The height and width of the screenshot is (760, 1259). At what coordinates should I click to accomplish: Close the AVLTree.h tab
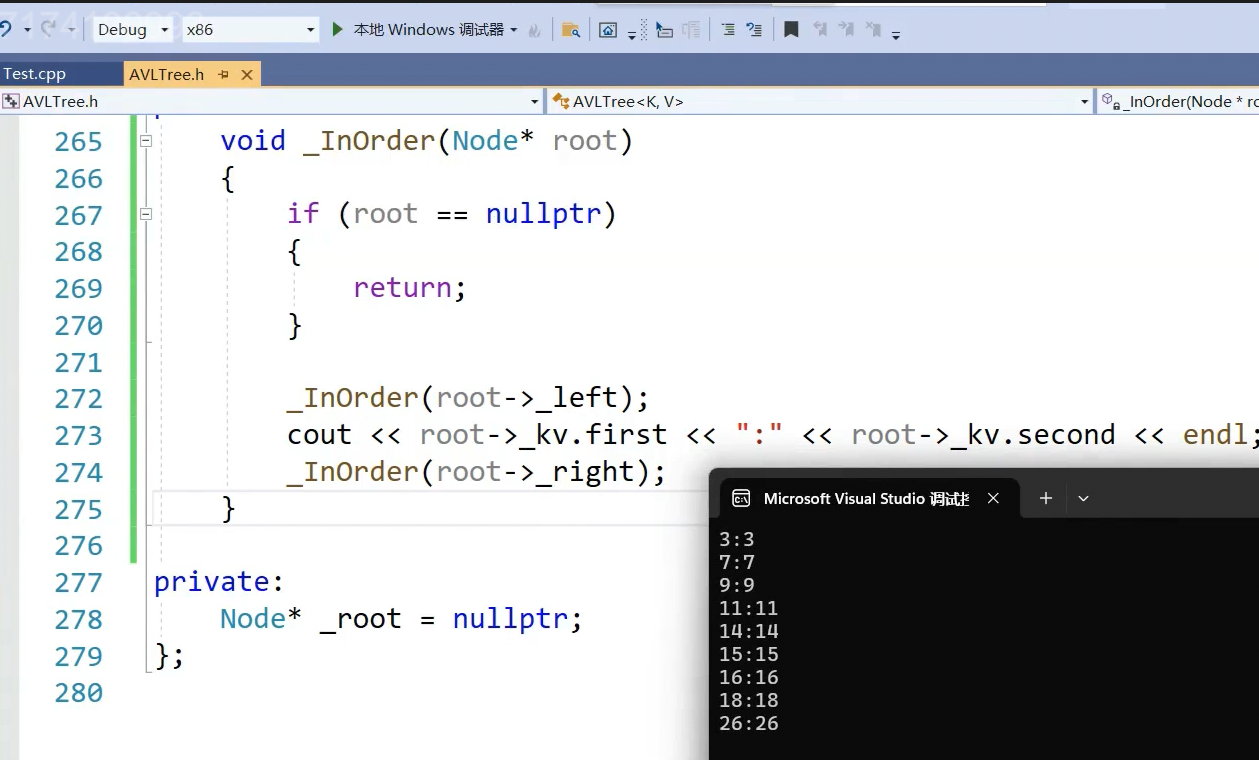coord(247,75)
